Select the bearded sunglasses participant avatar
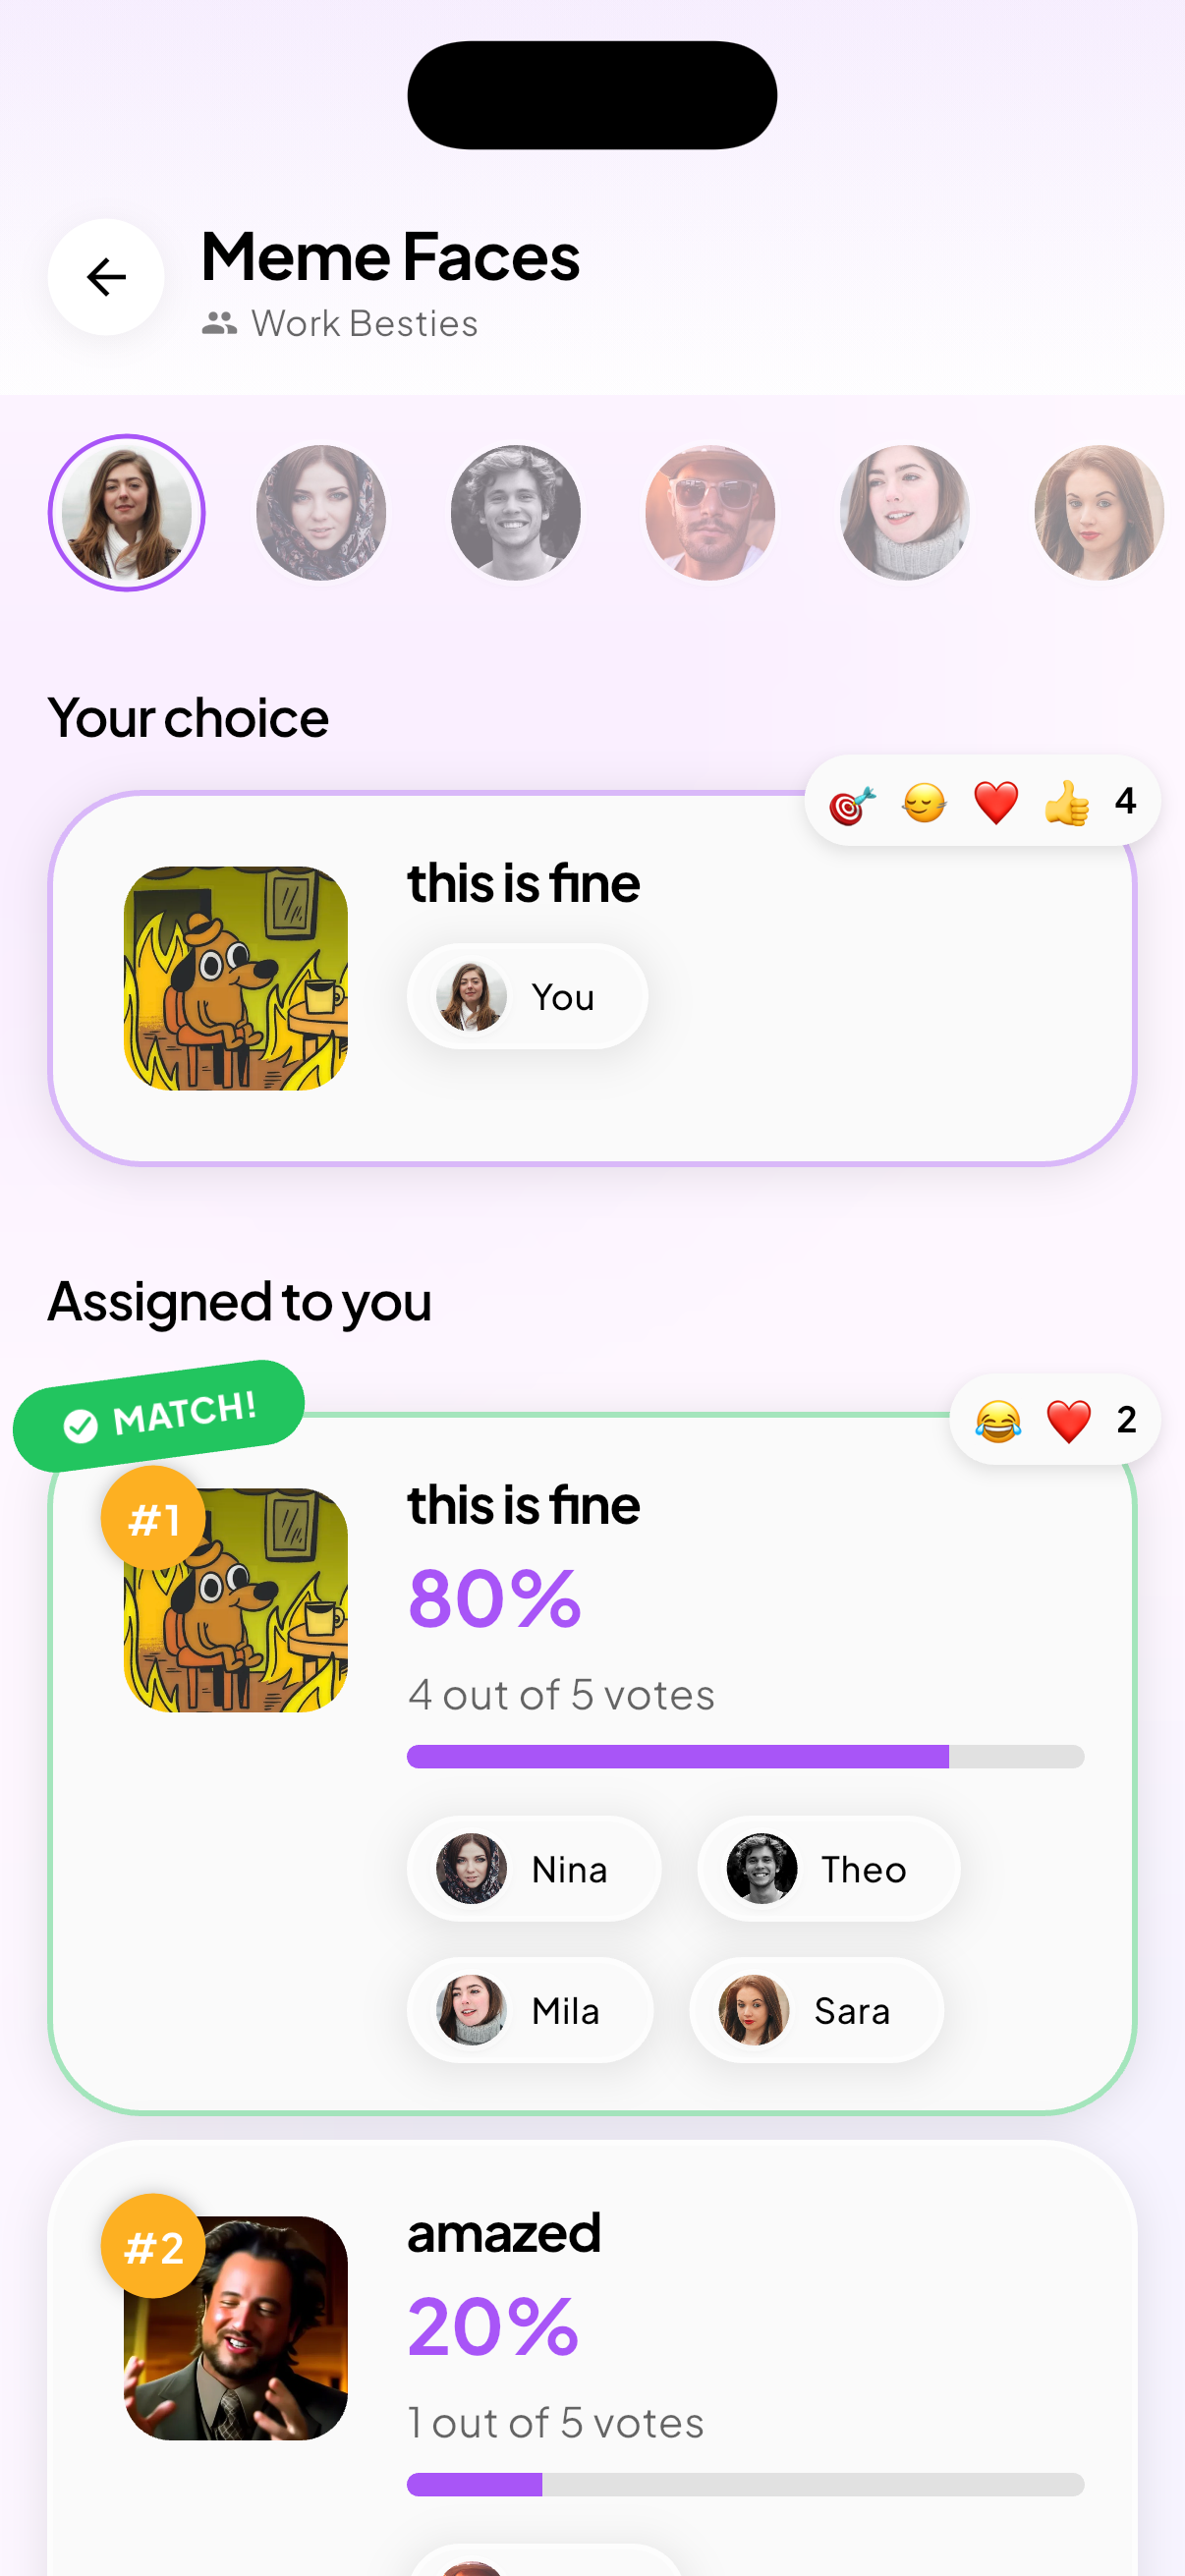The image size is (1185, 2576). point(709,512)
